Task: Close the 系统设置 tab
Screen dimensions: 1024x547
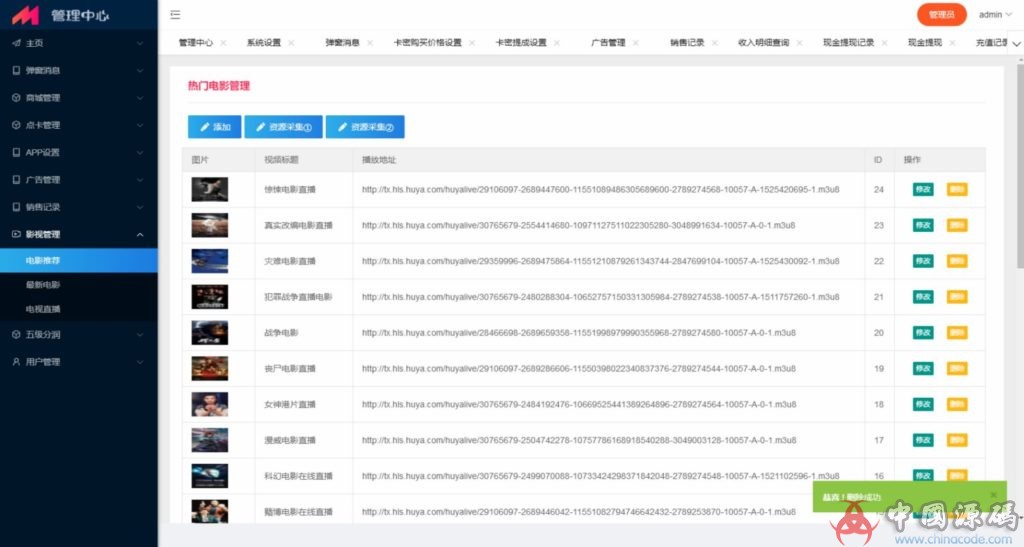Action: tap(291, 43)
